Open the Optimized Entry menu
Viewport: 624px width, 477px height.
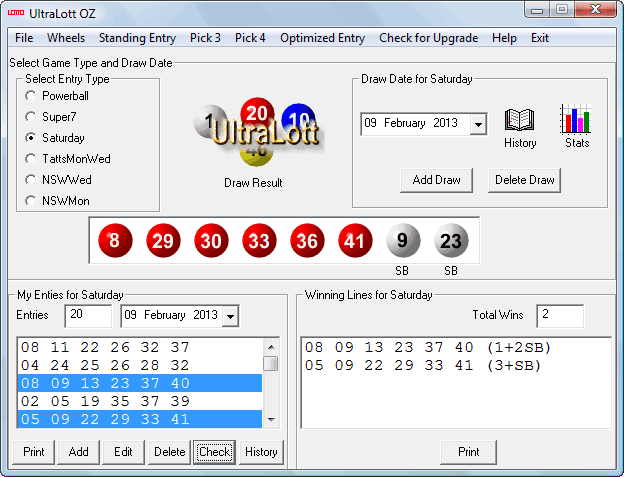click(x=322, y=38)
